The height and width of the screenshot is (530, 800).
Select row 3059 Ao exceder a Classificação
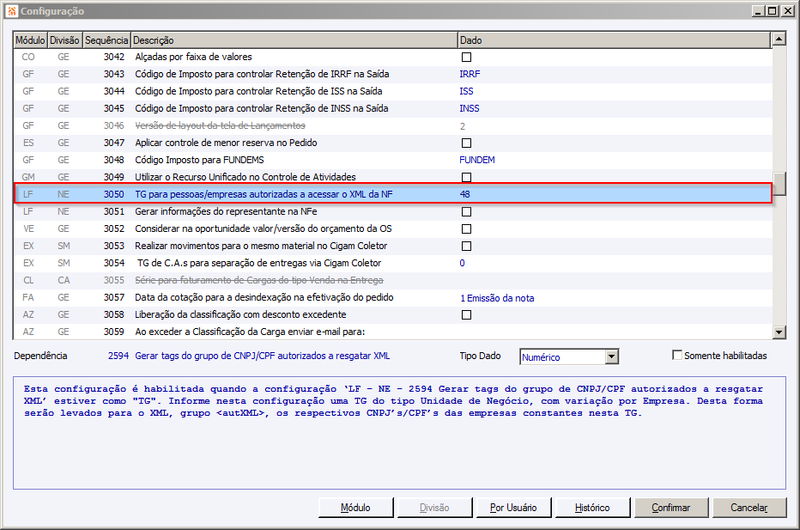pos(393,332)
